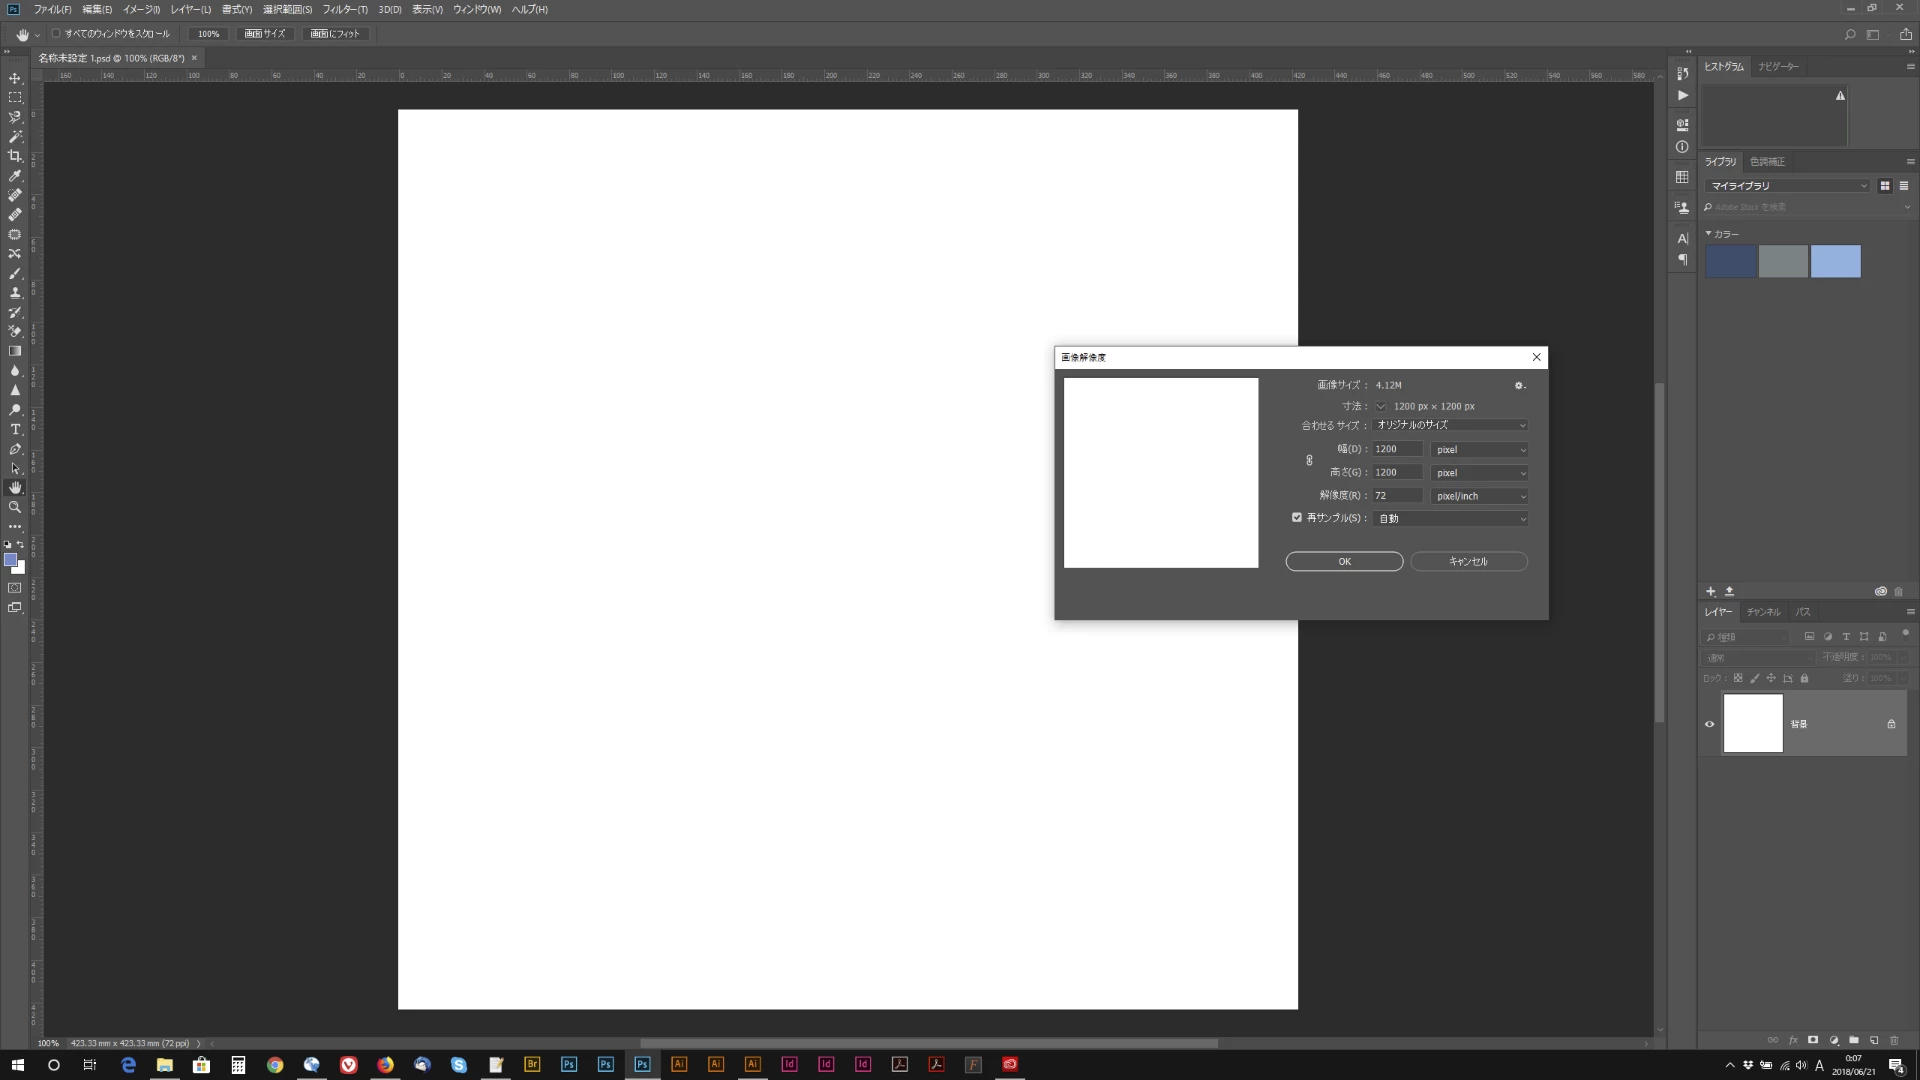Viewport: 1920px width, 1080px height.
Task: Click the 100% zoom button in options bar
Action: point(208,34)
